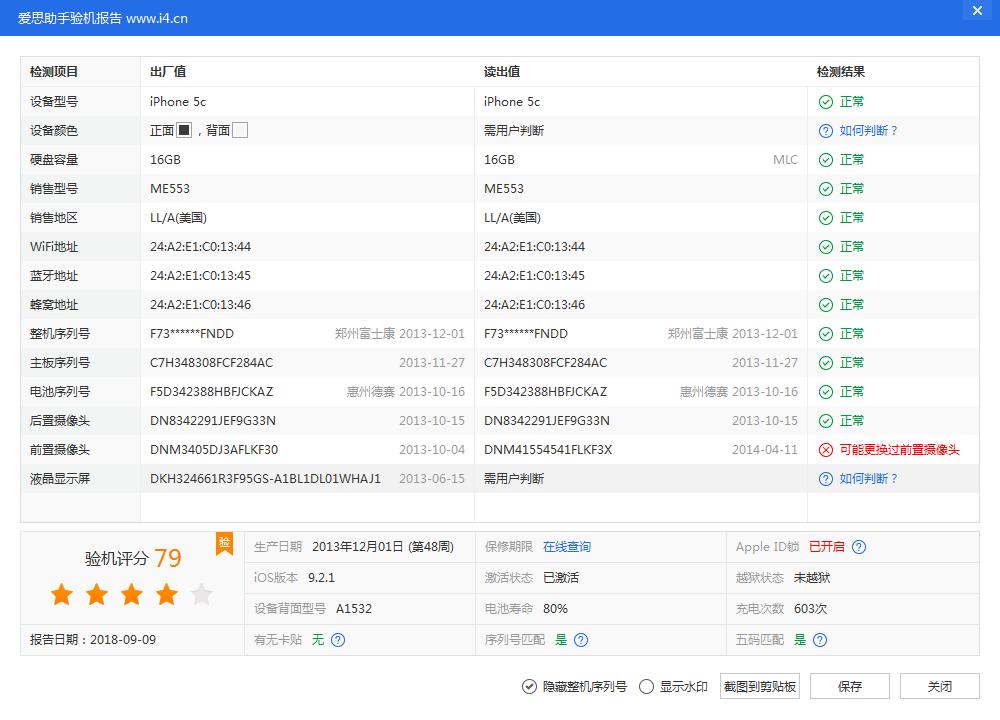This screenshot has height=720, width=1000.
Task: Click the red error icon for 前置摄像头
Action: pyautogui.click(x=825, y=450)
